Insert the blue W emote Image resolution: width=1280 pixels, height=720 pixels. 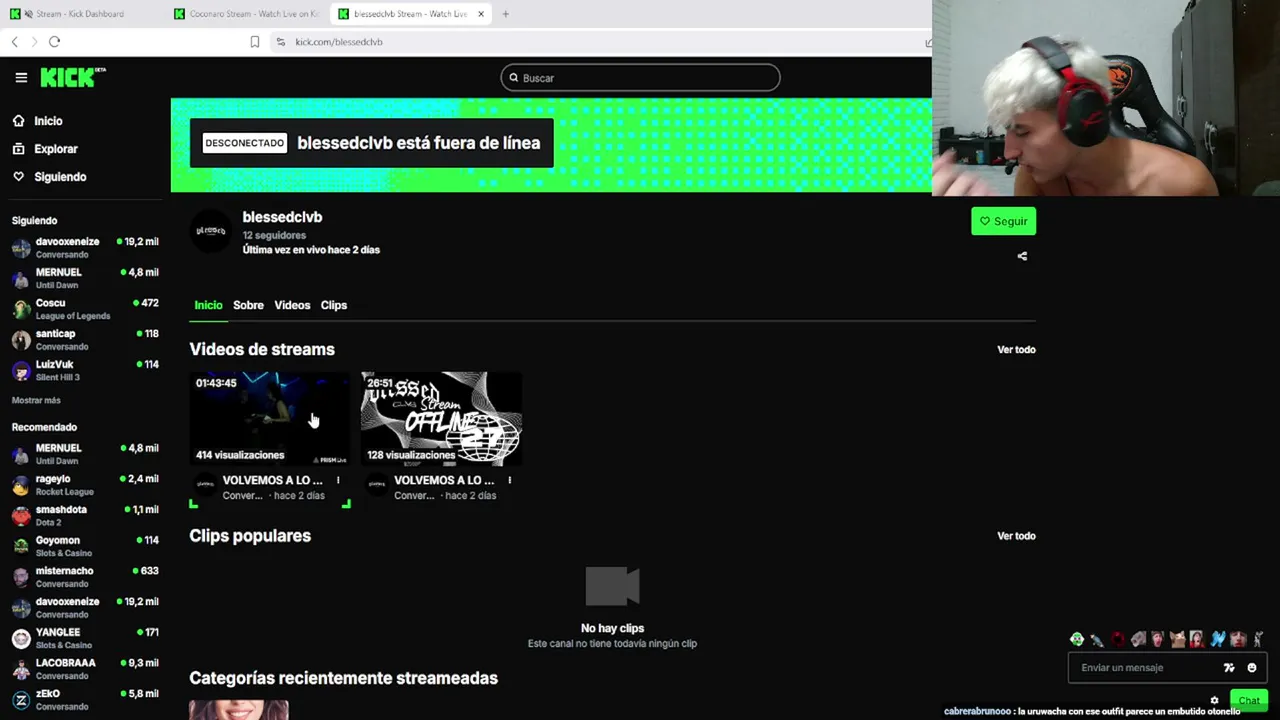pyautogui.click(x=1217, y=639)
